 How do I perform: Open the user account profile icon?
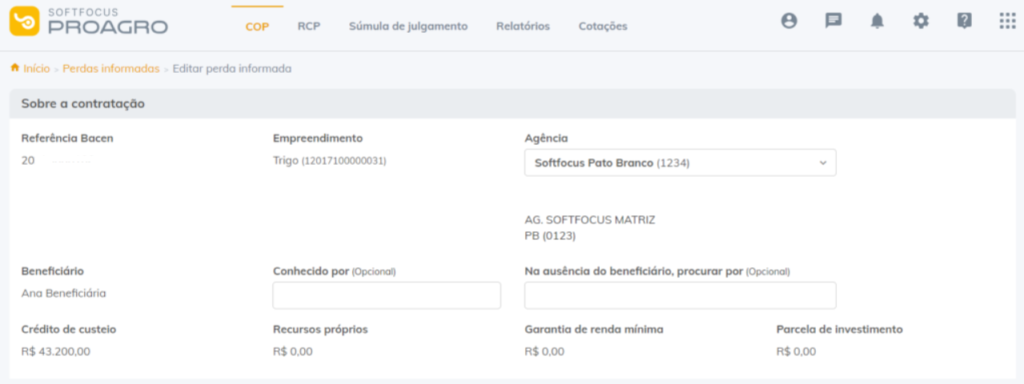[x=789, y=21]
